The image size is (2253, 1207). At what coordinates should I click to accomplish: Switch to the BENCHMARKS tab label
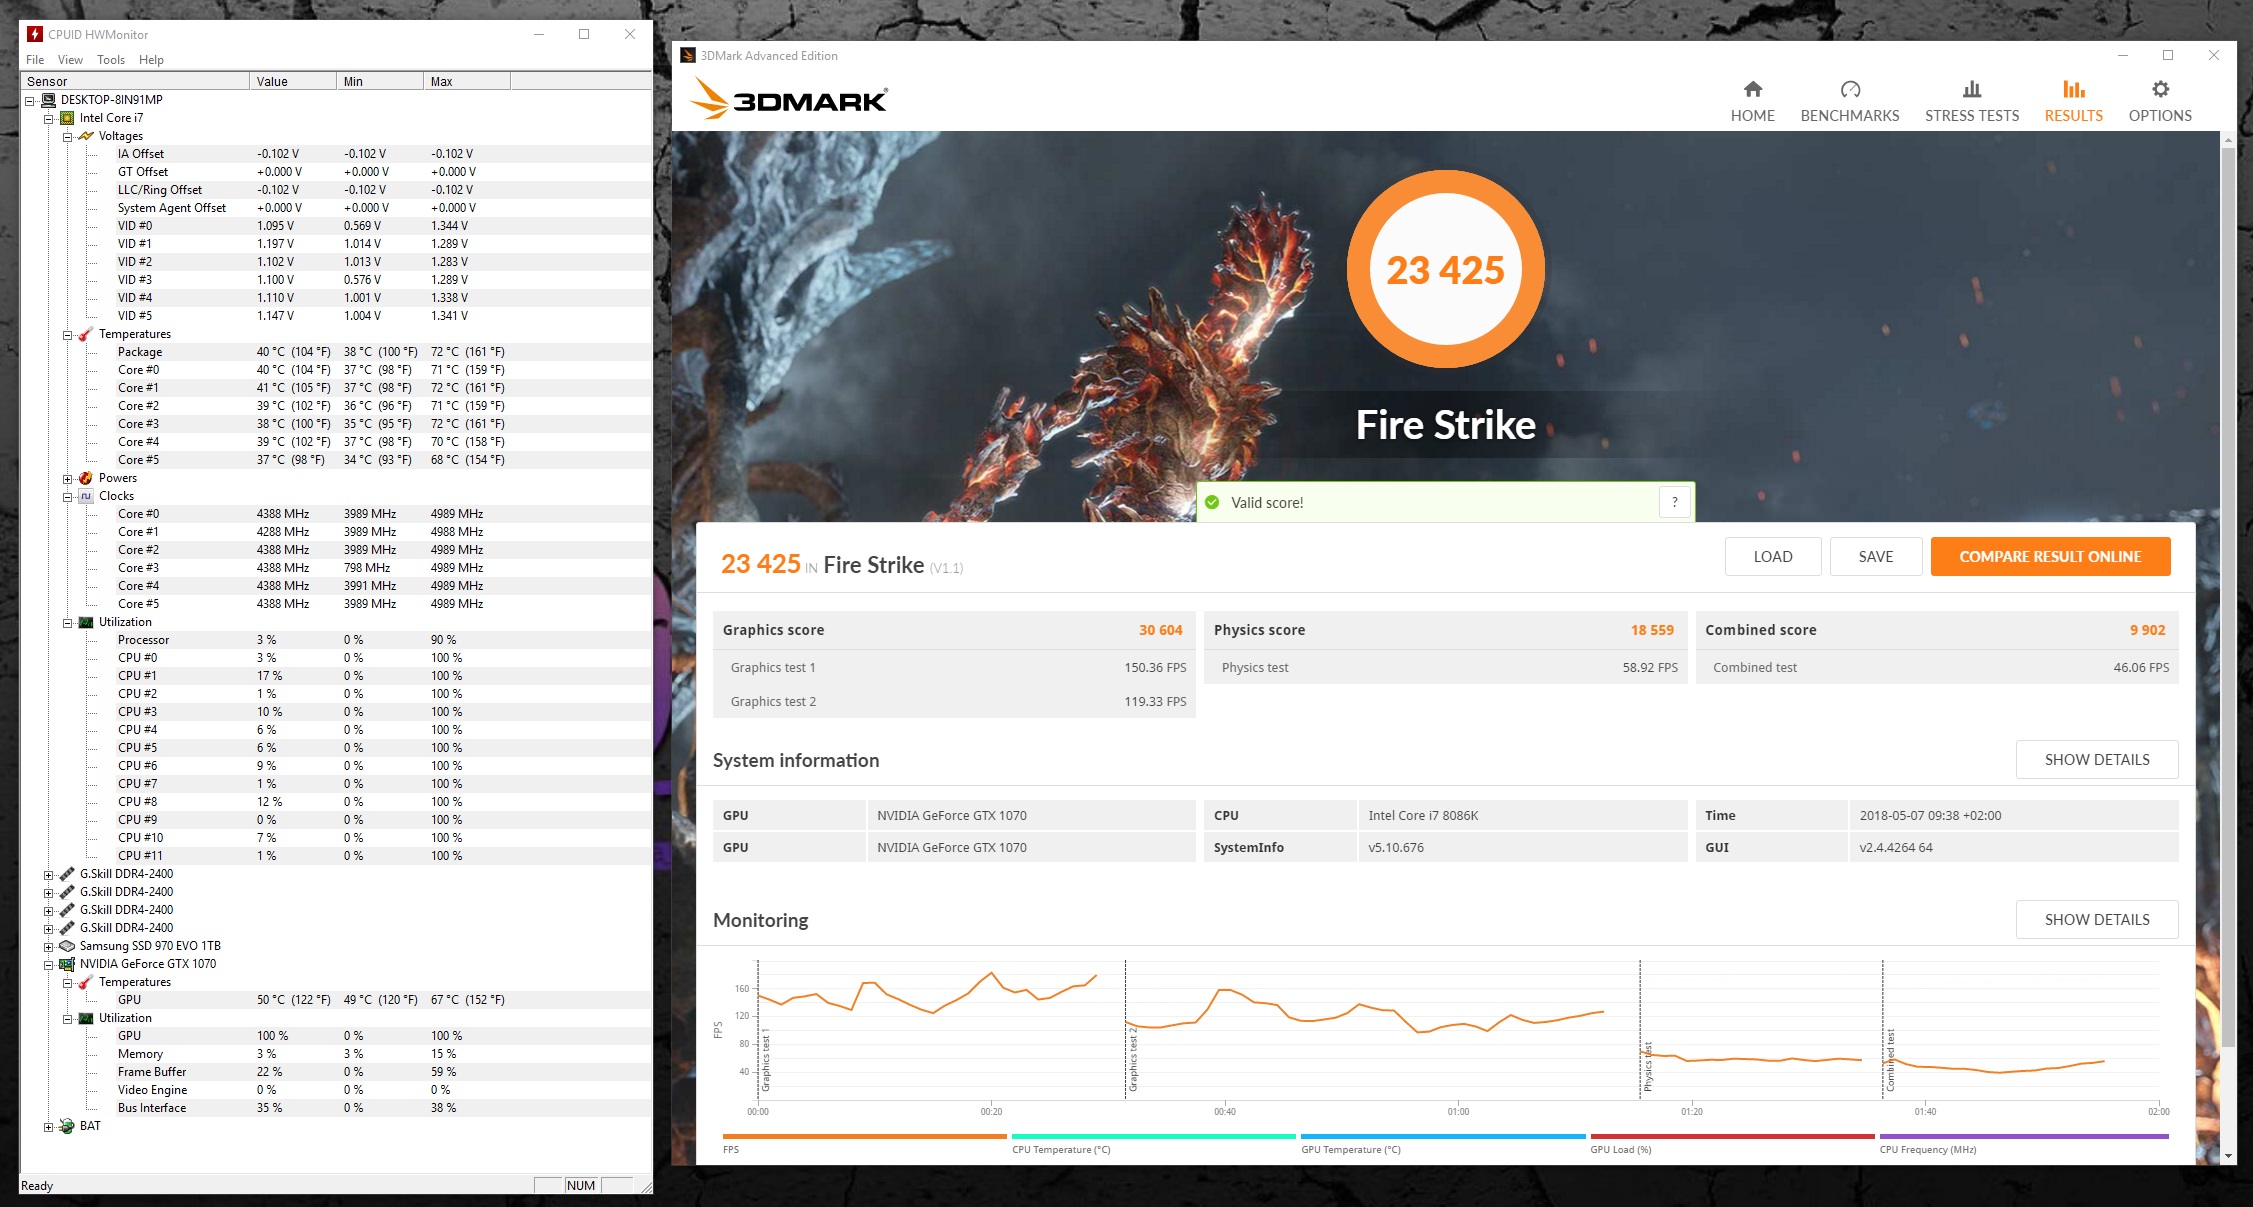tap(1850, 116)
